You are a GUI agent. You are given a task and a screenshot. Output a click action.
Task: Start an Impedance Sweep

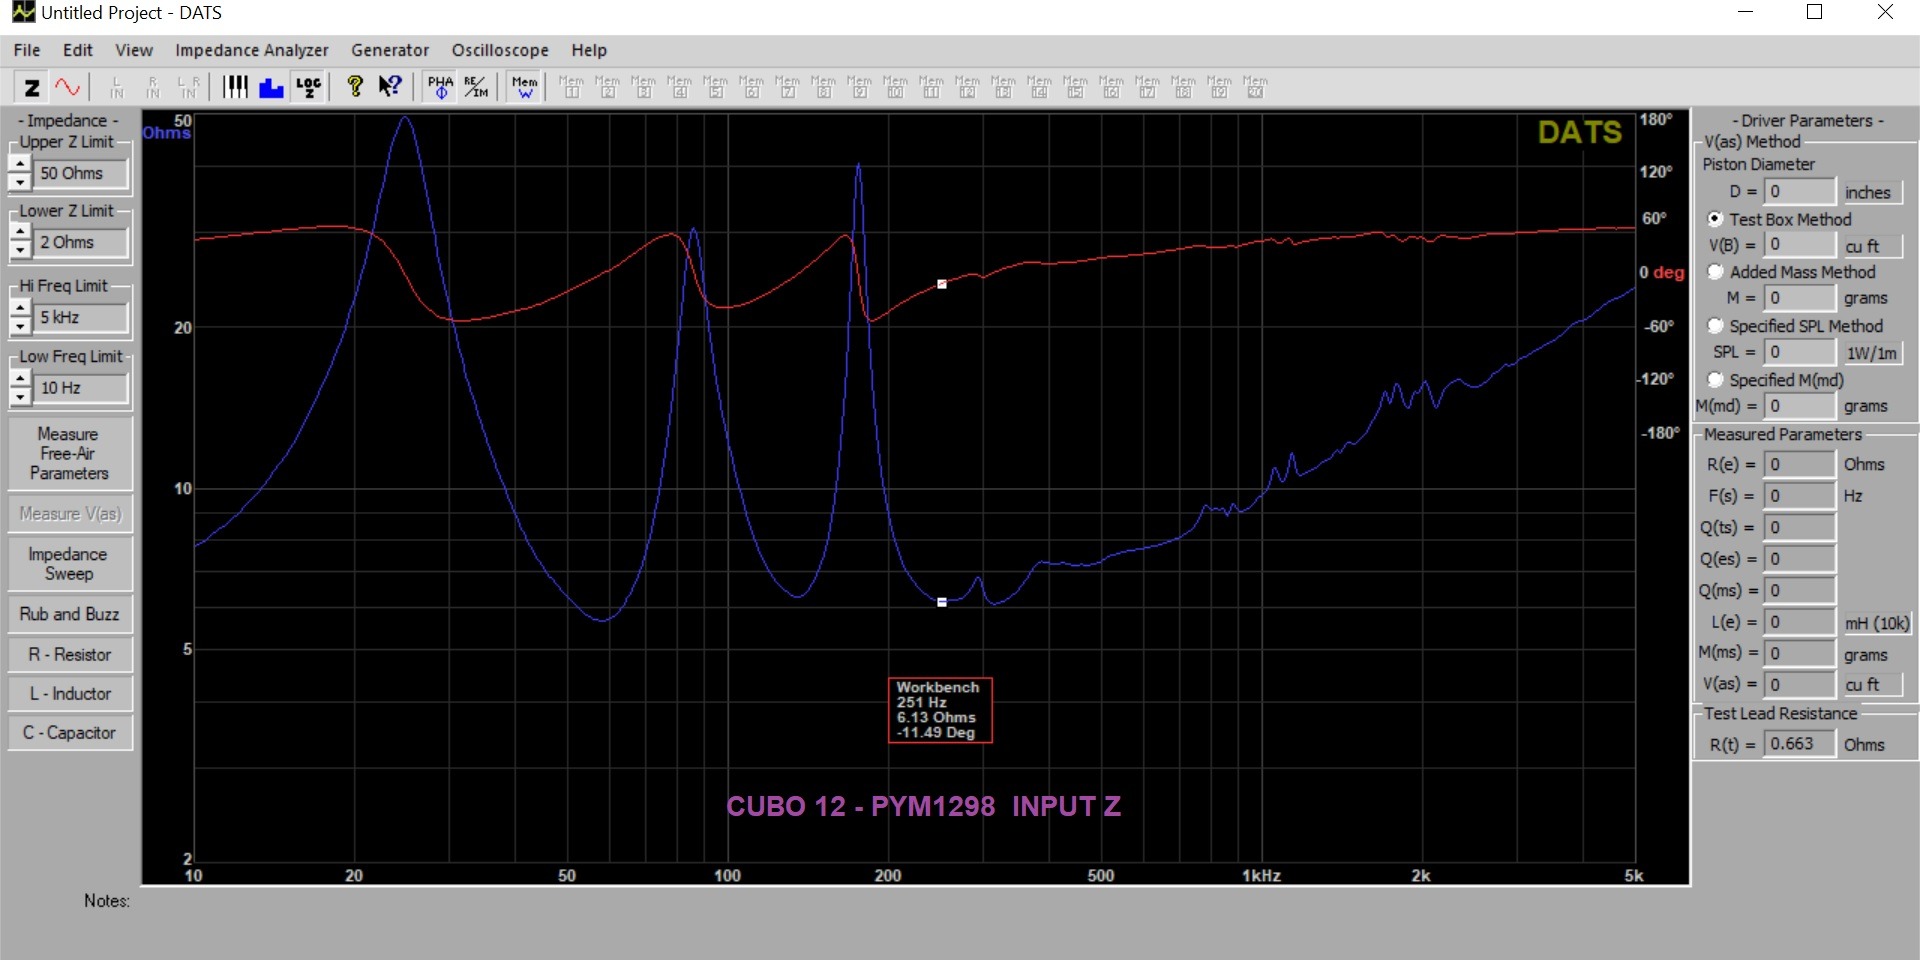pyautogui.click(x=69, y=563)
